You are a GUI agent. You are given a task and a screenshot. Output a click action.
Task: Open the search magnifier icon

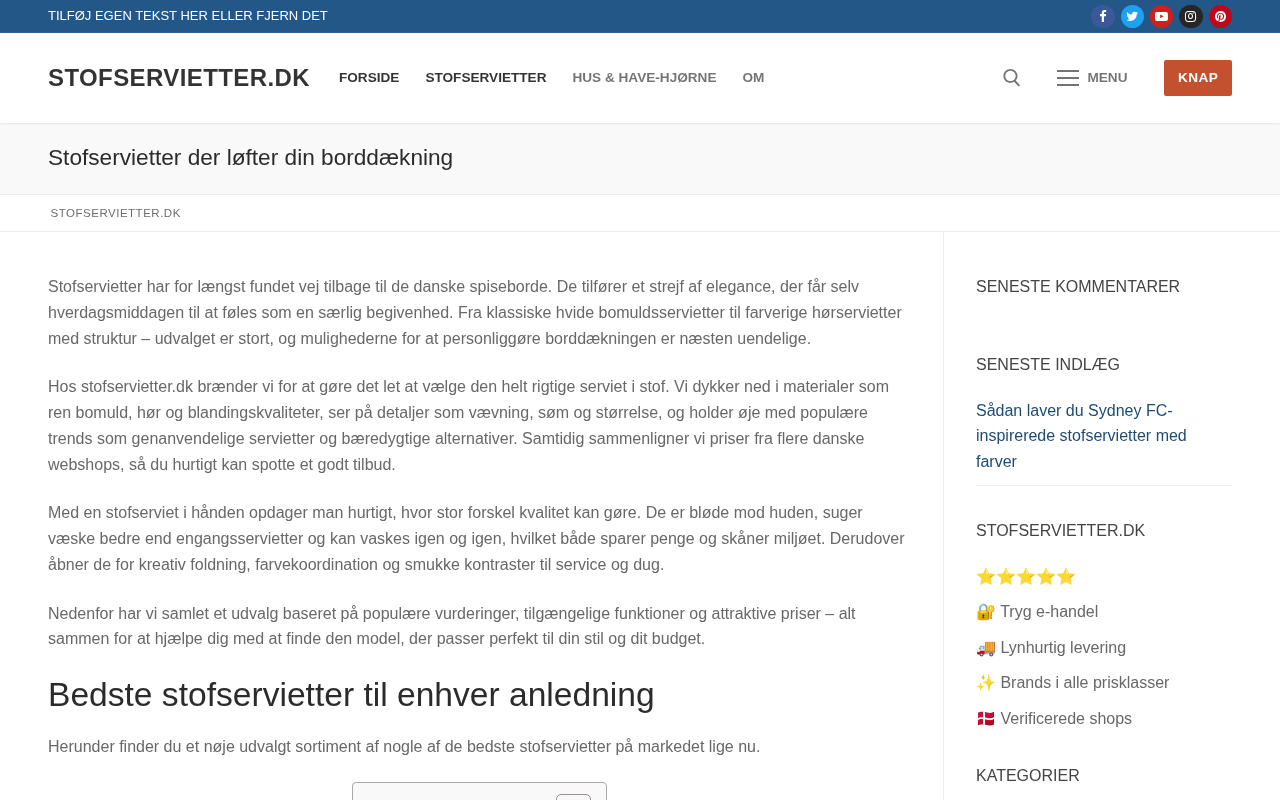coord(1011,78)
